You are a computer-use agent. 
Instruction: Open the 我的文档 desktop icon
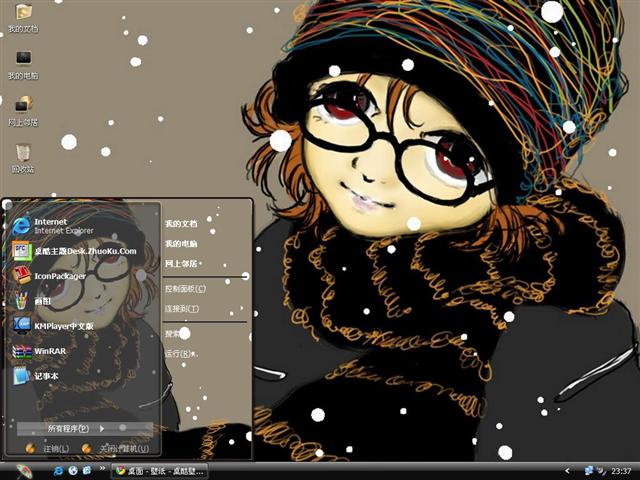click(23, 18)
